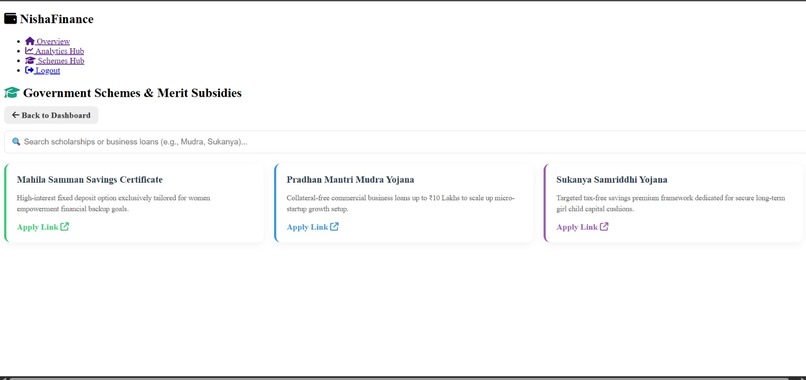The width and height of the screenshot is (806, 380).
Task: Click the Overview home icon
Action: (x=30, y=41)
